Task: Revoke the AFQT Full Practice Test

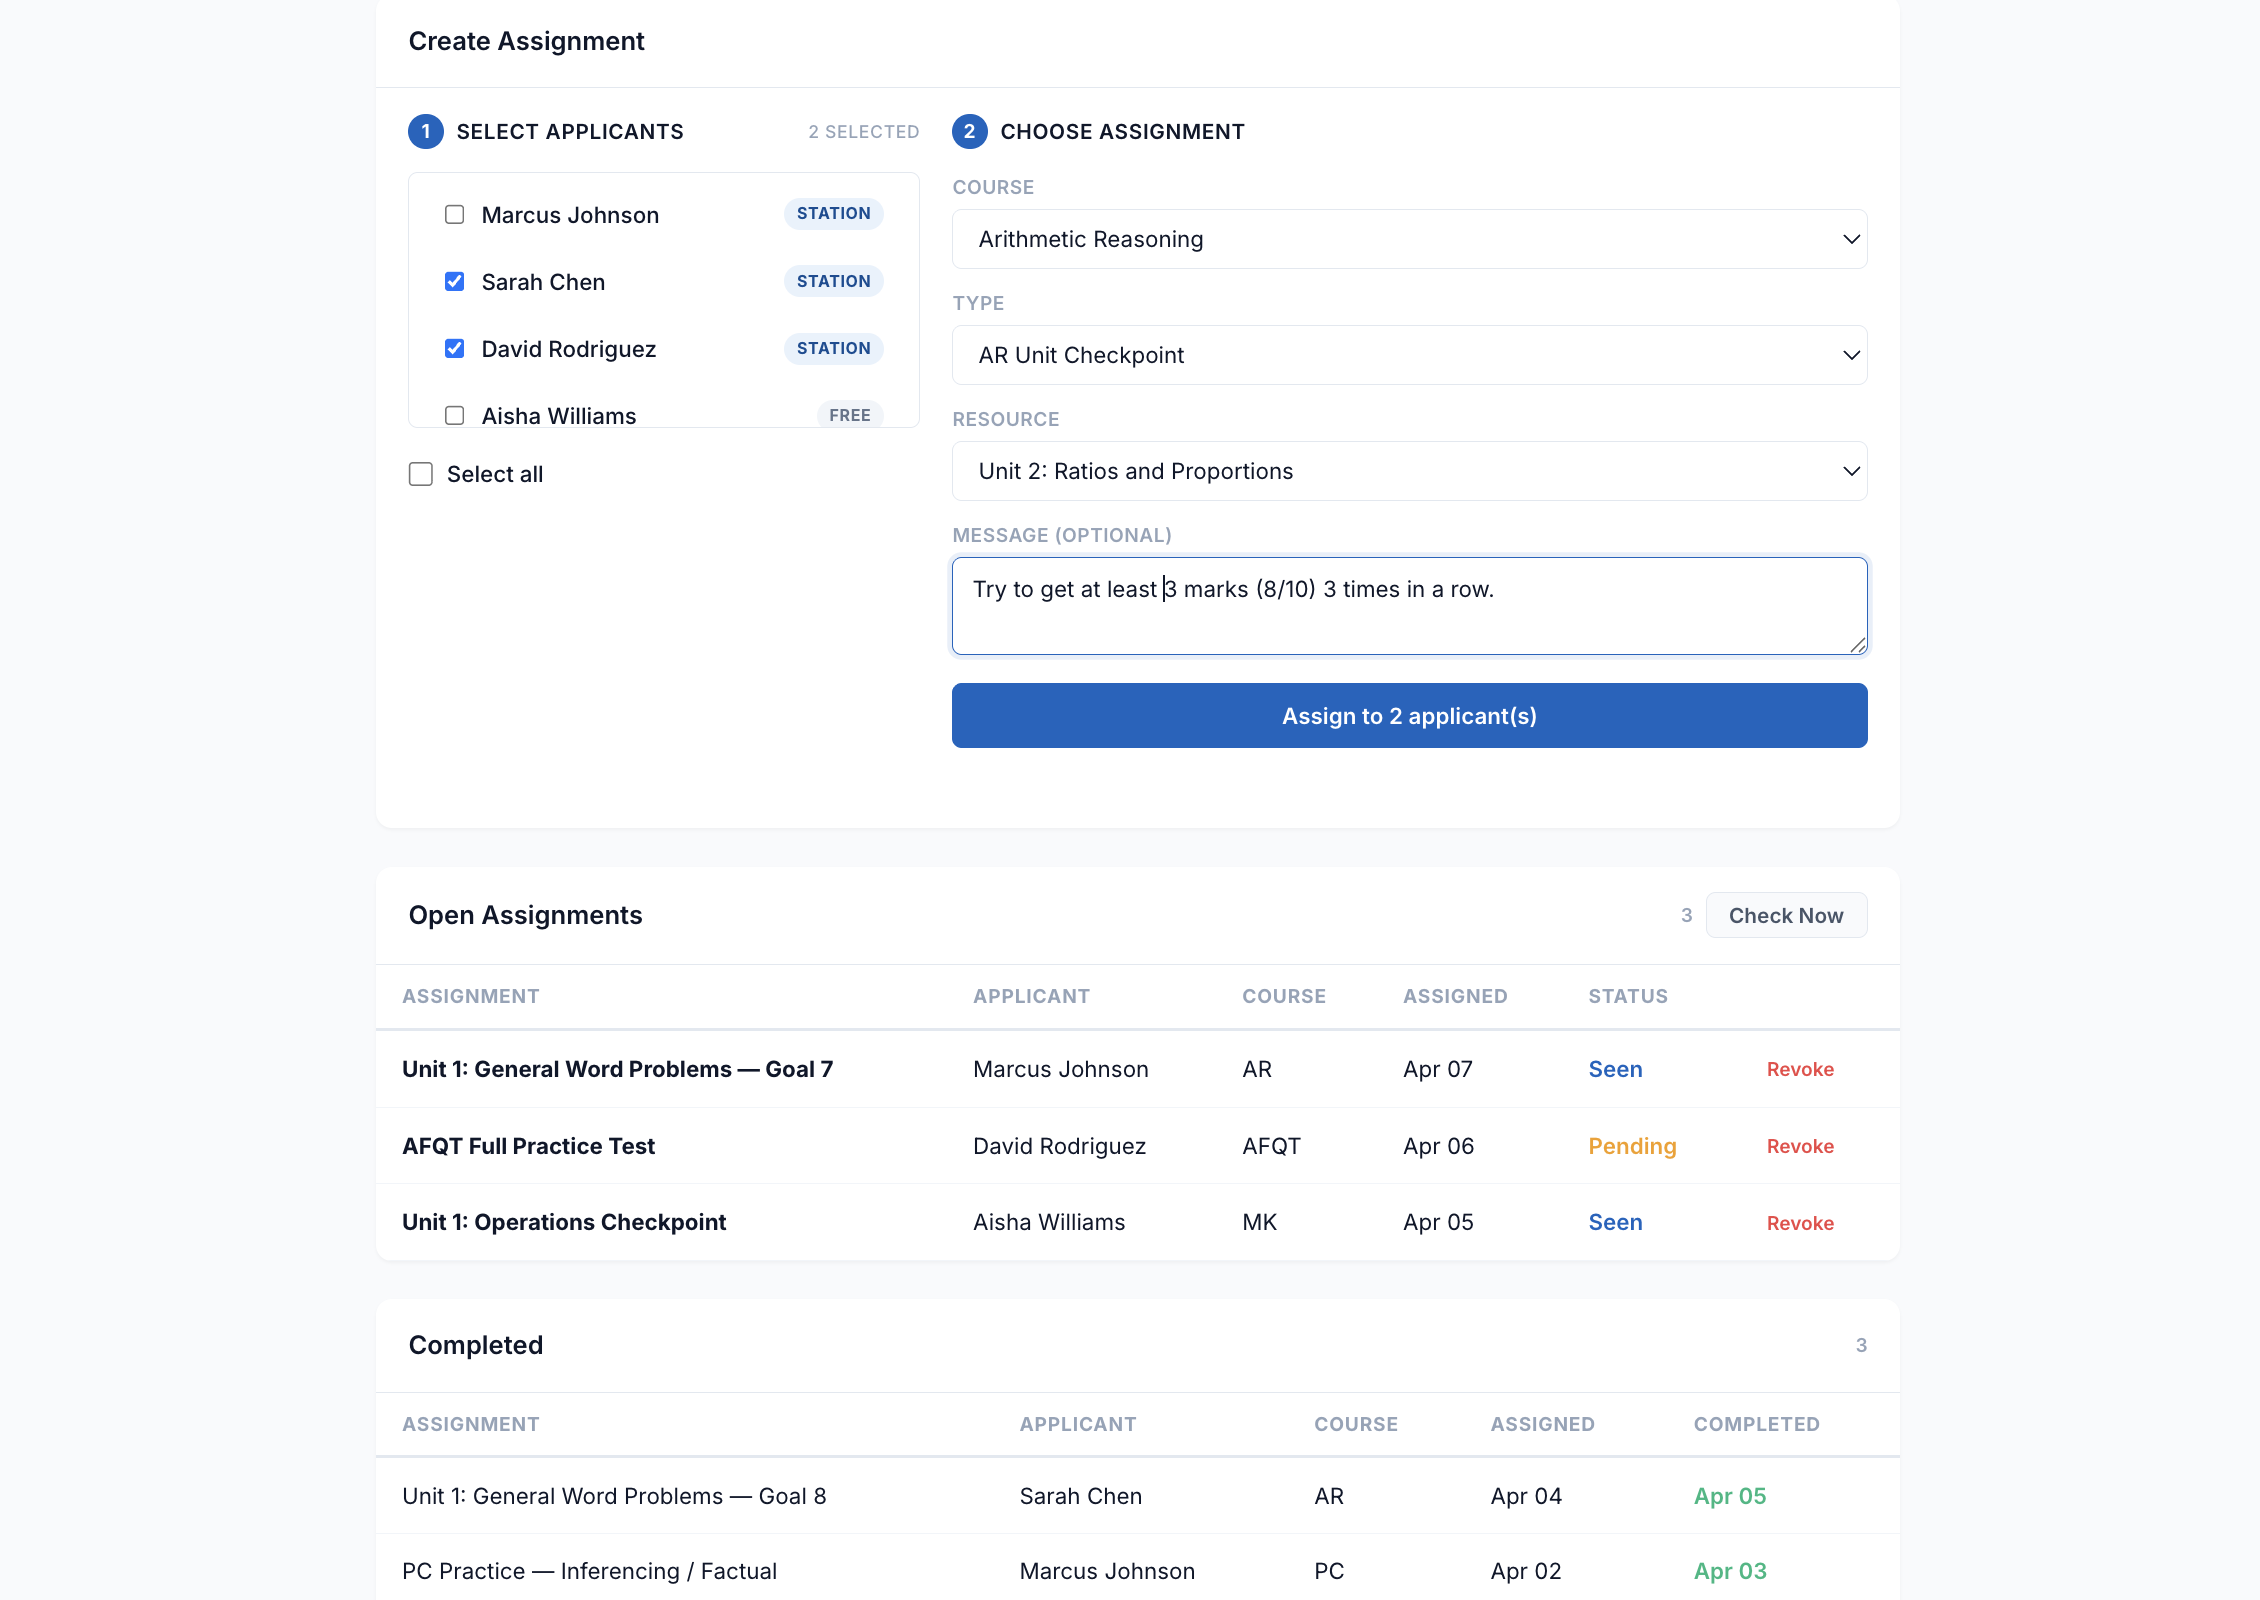Action: 1800,1146
